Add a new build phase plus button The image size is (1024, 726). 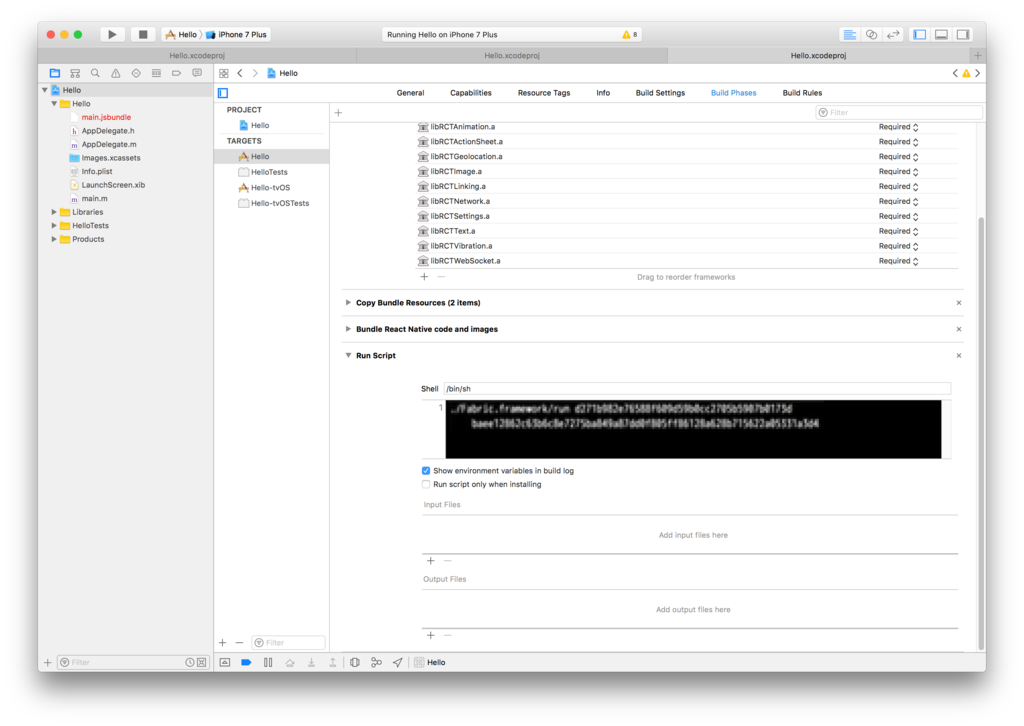click(338, 113)
